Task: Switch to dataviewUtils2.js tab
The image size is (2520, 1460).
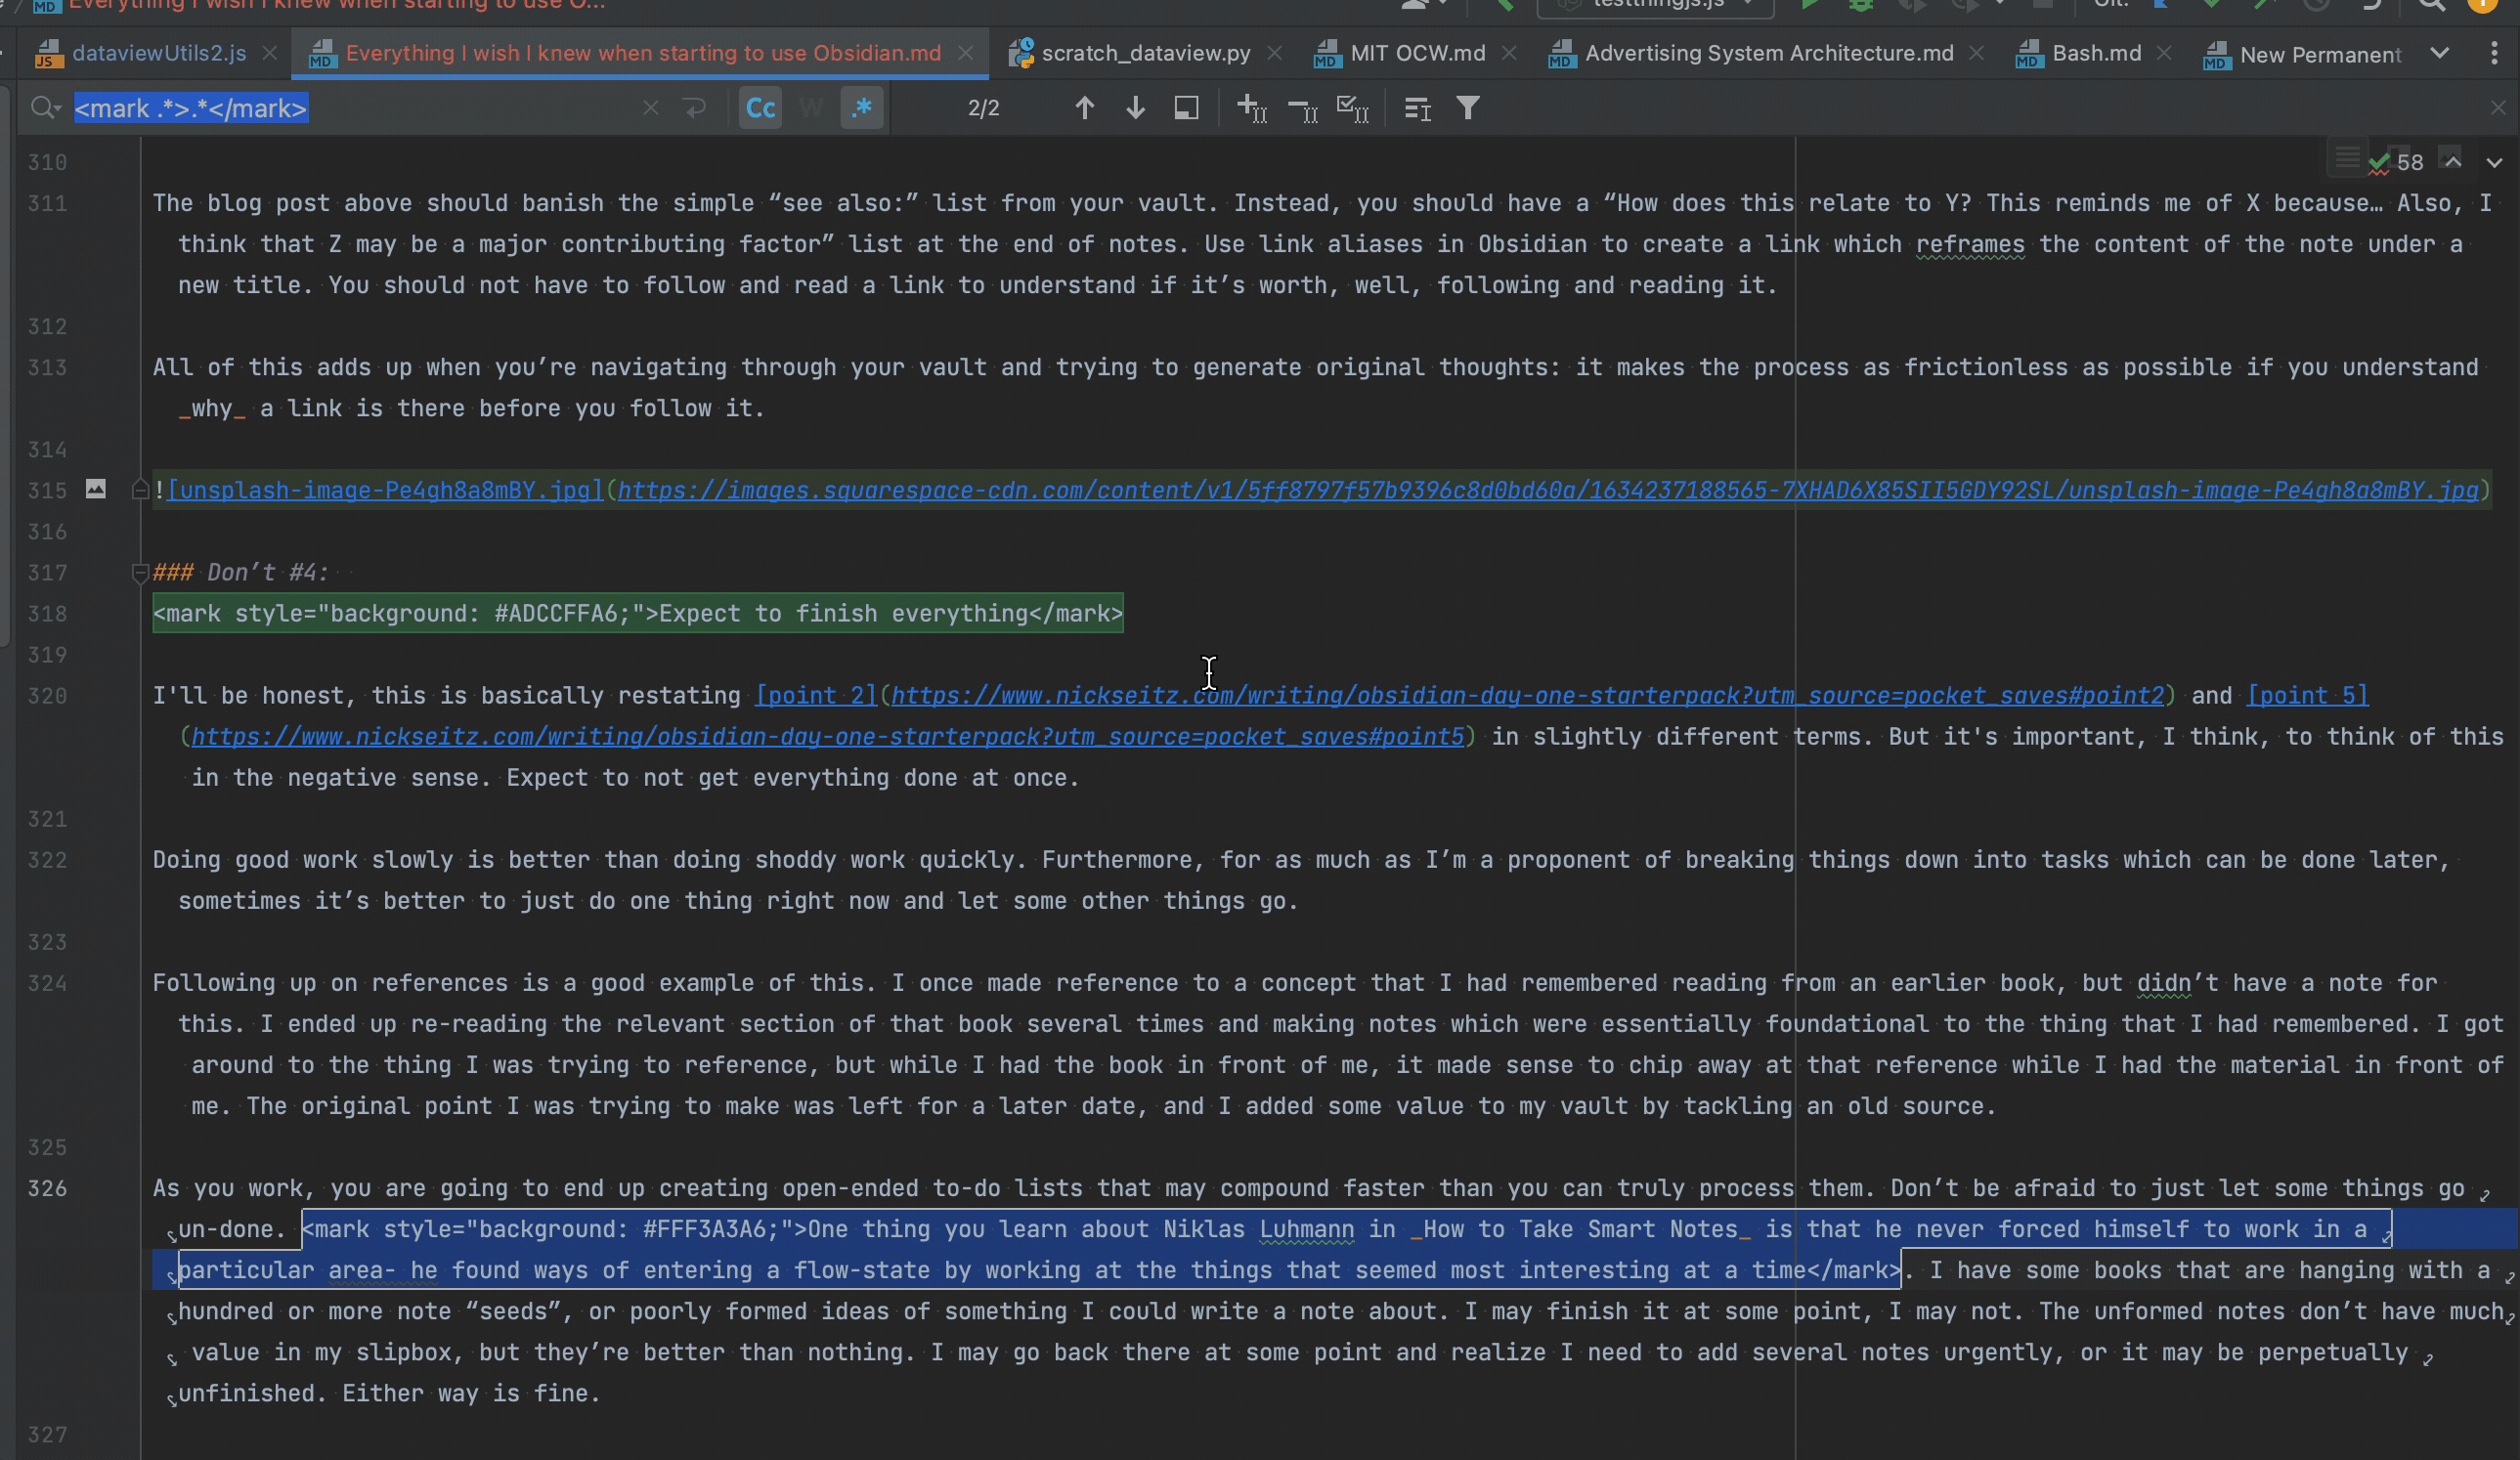Action: click(x=159, y=53)
